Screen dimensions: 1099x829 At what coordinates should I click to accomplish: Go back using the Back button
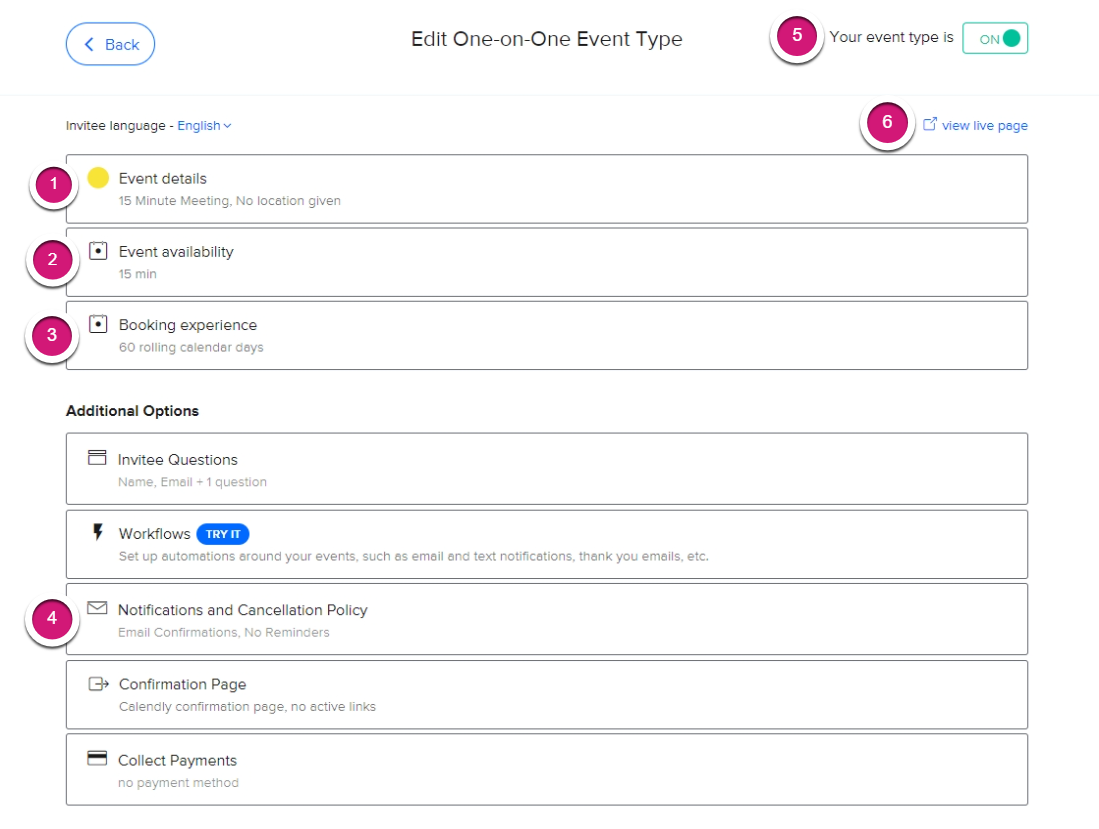point(110,44)
